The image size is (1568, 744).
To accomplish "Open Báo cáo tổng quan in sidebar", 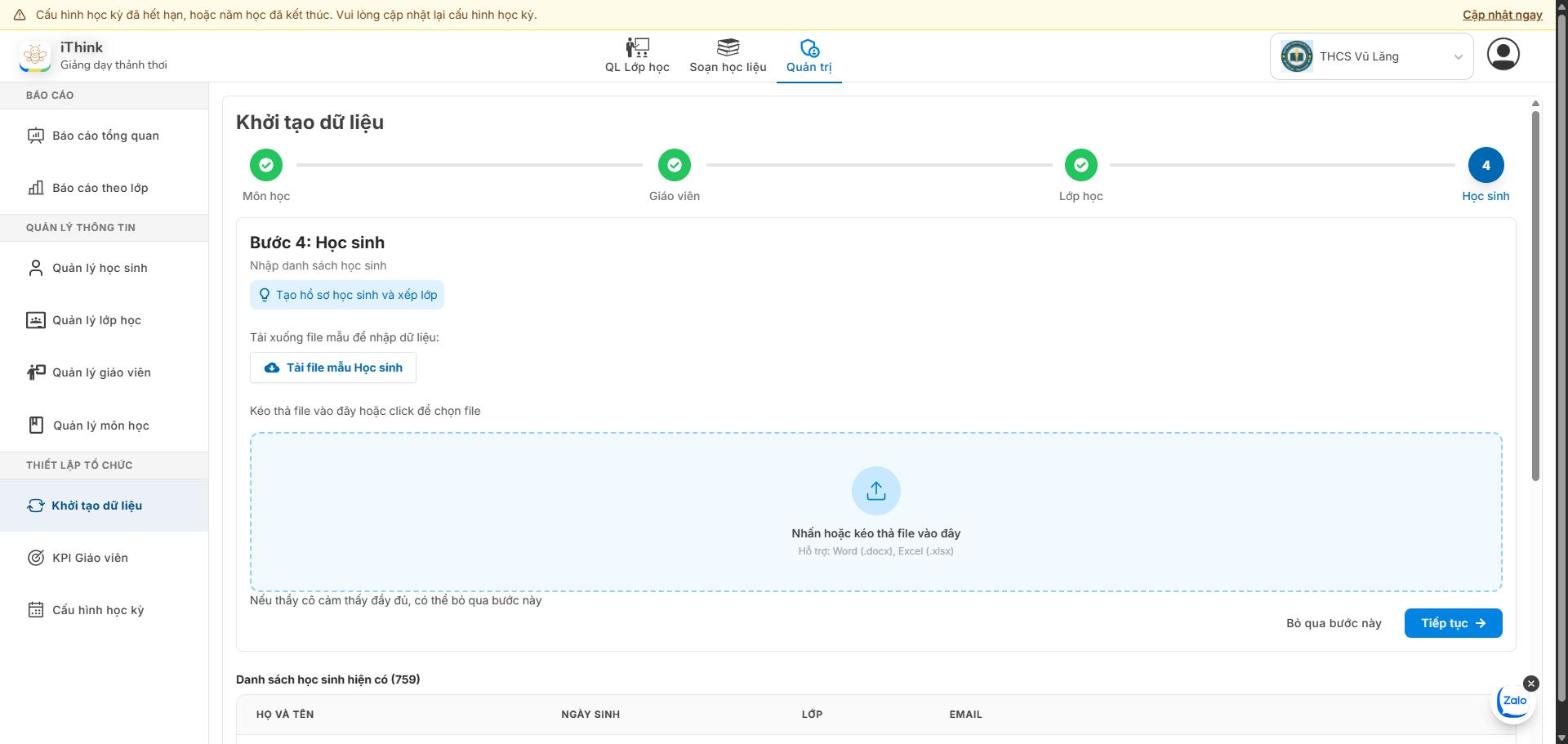I will click(104, 136).
